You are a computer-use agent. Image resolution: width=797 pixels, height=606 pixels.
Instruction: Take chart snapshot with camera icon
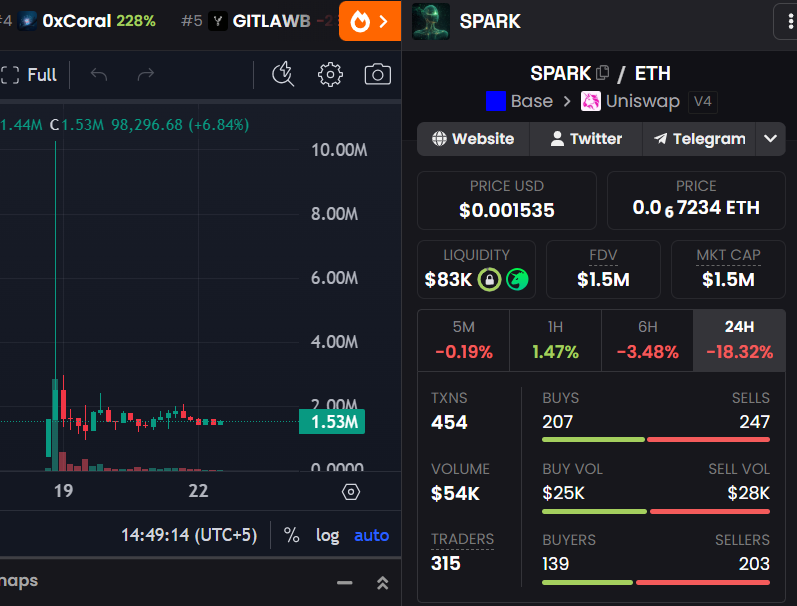(378, 75)
